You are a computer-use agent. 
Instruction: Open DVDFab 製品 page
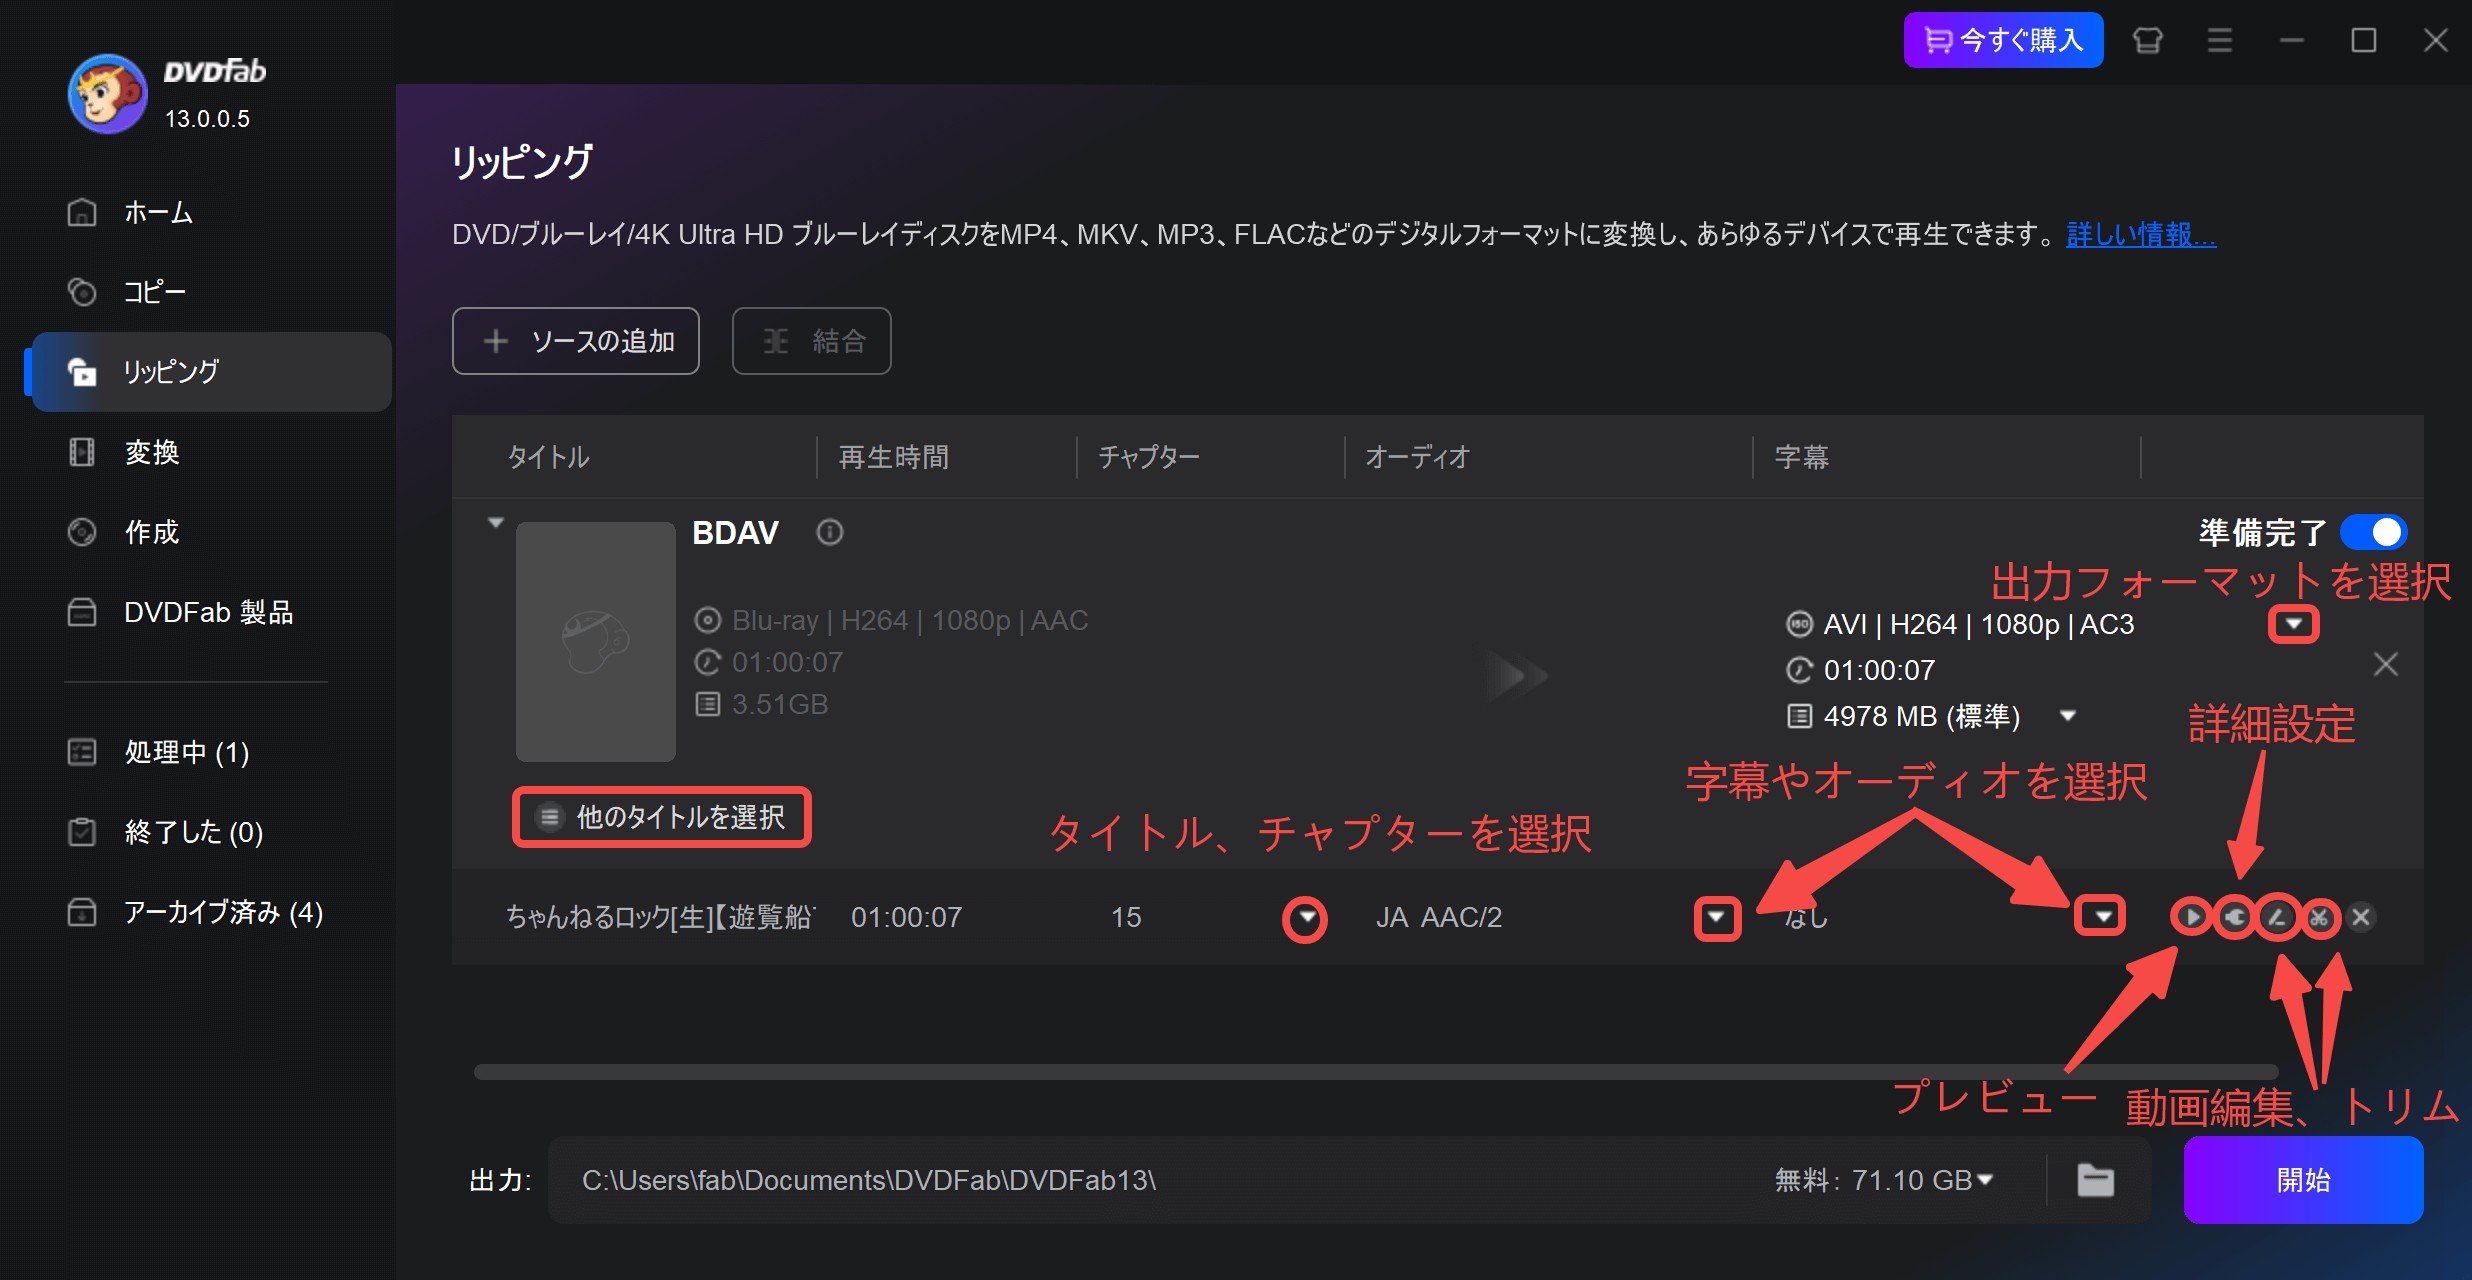coord(210,612)
